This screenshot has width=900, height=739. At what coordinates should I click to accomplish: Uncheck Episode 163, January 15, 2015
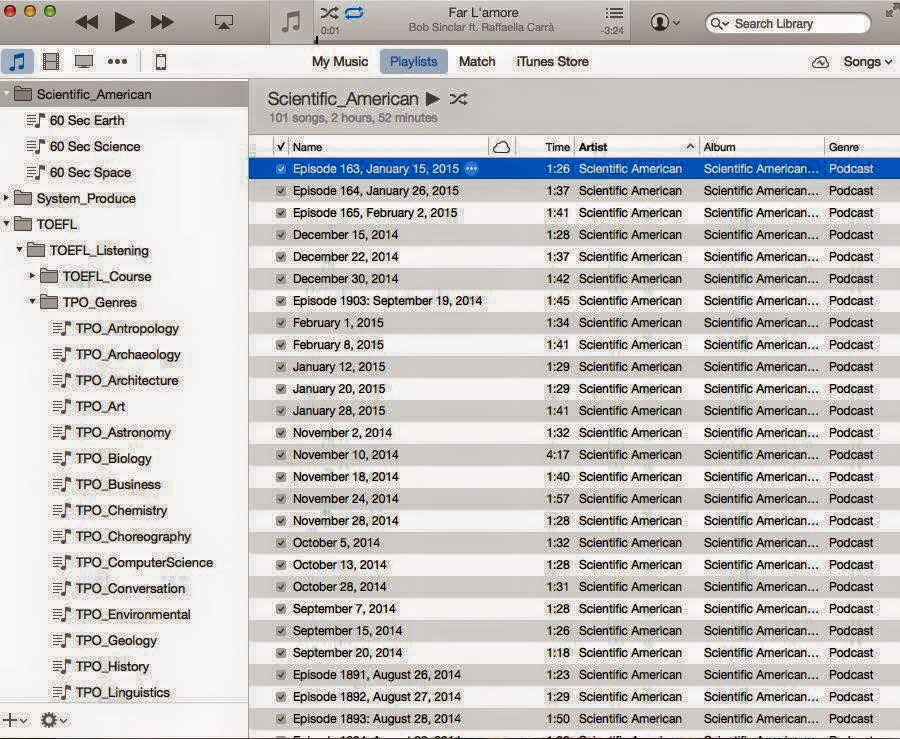[281, 169]
